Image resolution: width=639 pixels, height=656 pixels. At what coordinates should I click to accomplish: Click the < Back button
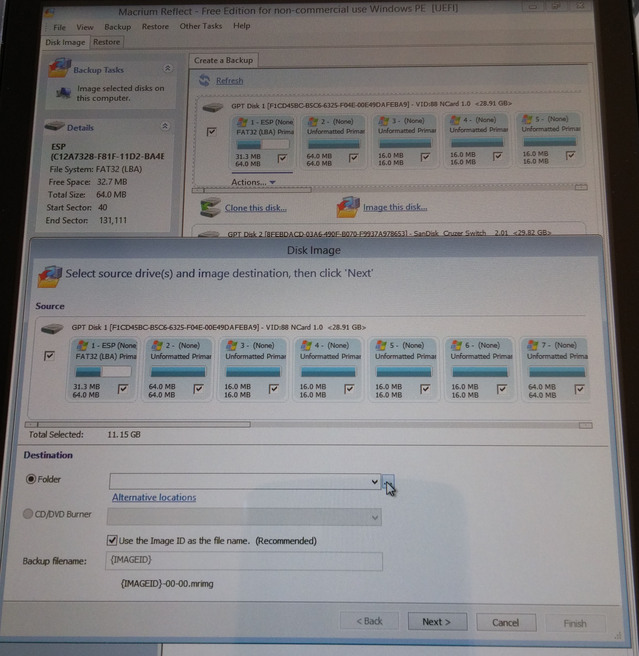(369, 621)
